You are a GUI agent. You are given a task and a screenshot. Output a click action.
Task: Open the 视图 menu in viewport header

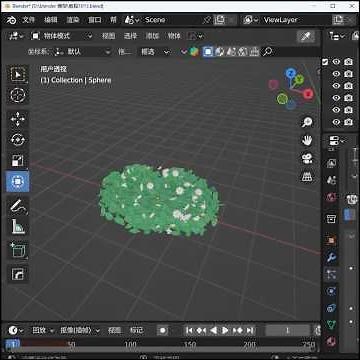pyautogui.click(x=108, y=36)
